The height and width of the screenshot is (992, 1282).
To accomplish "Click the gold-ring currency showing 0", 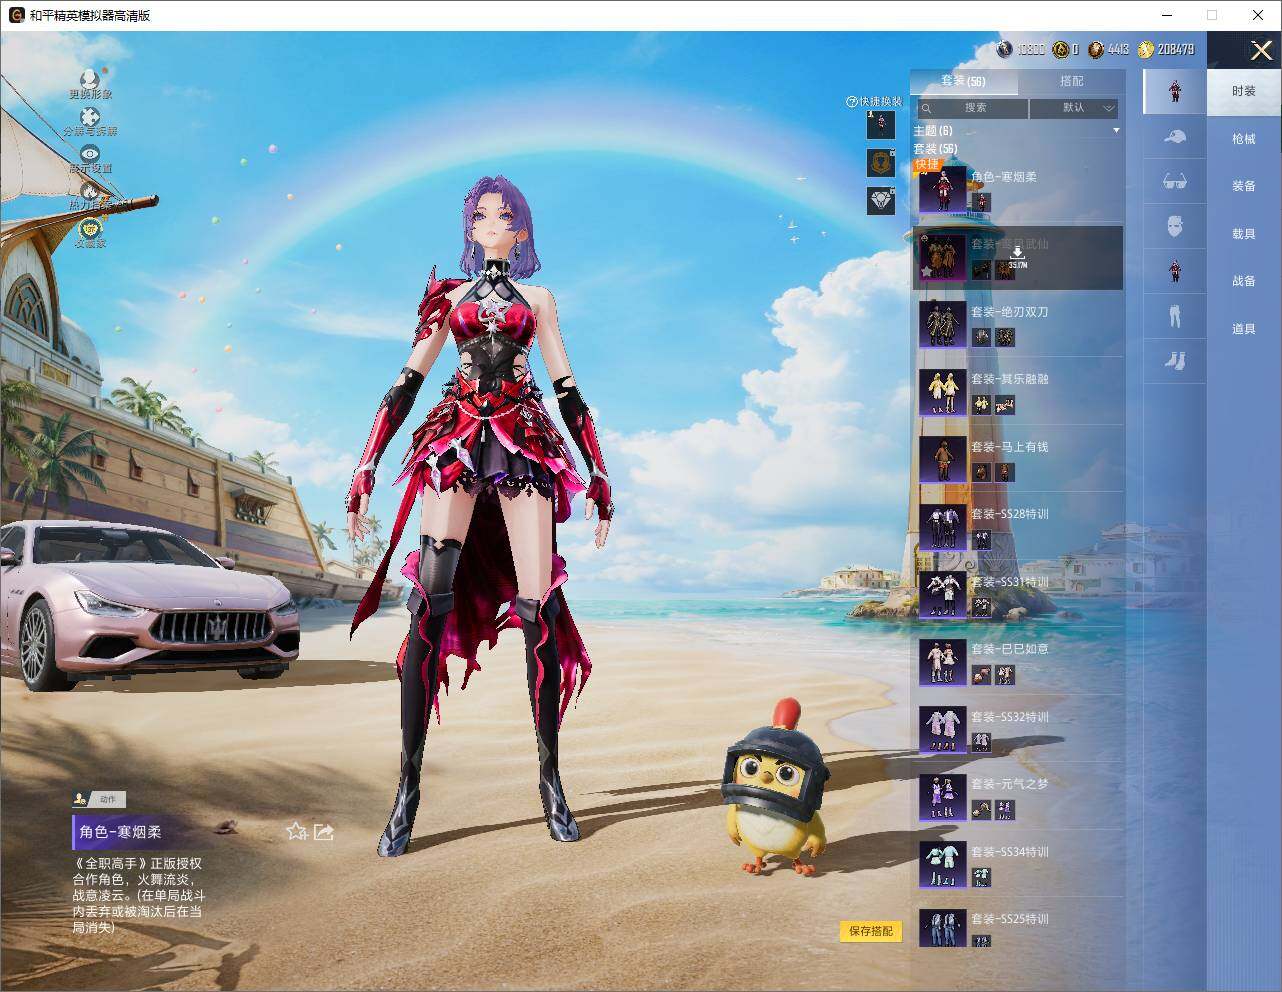I will (1066, 49).
